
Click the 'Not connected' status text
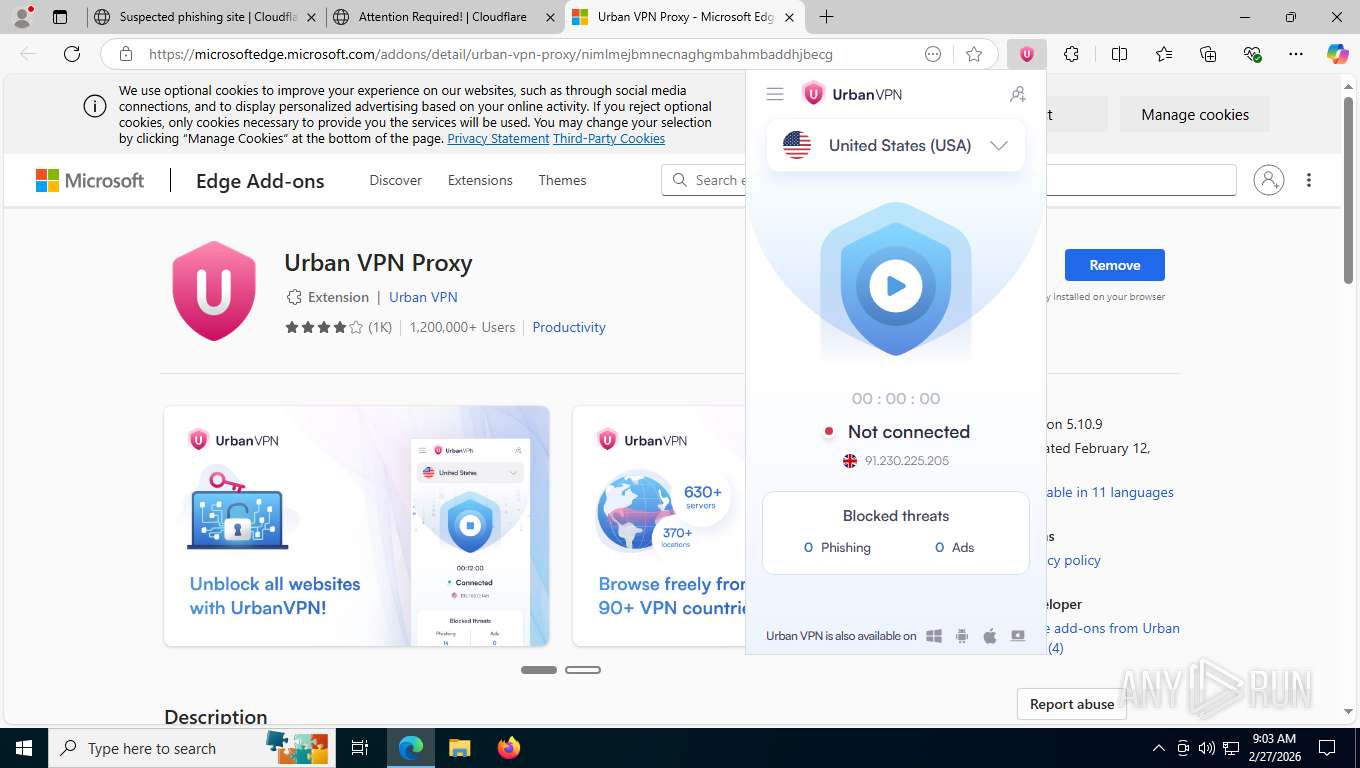pyautogui.click(x=909, y=432)
